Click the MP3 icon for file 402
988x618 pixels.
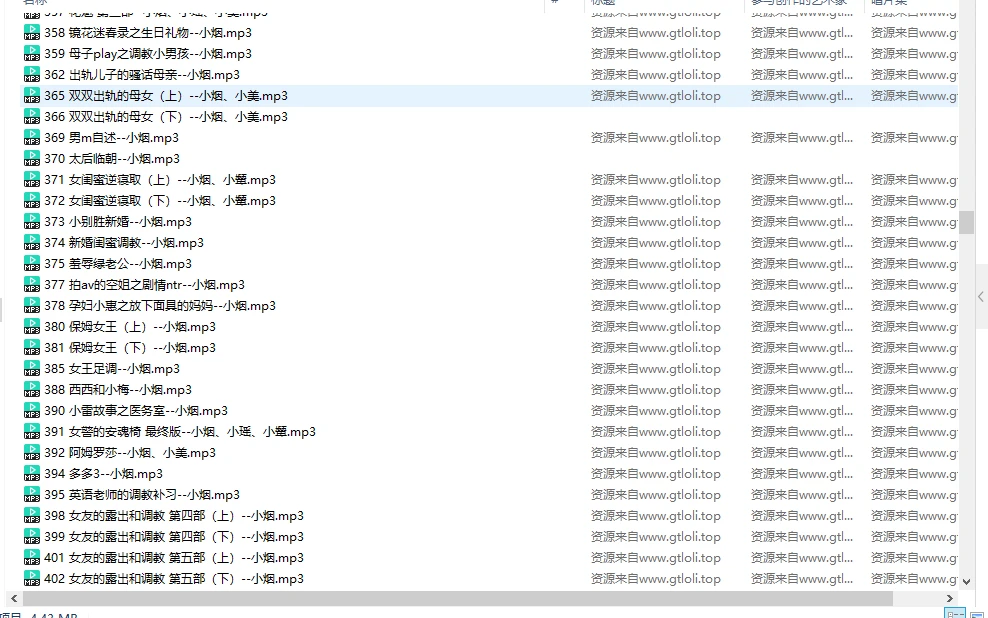[x=32, y=579]
